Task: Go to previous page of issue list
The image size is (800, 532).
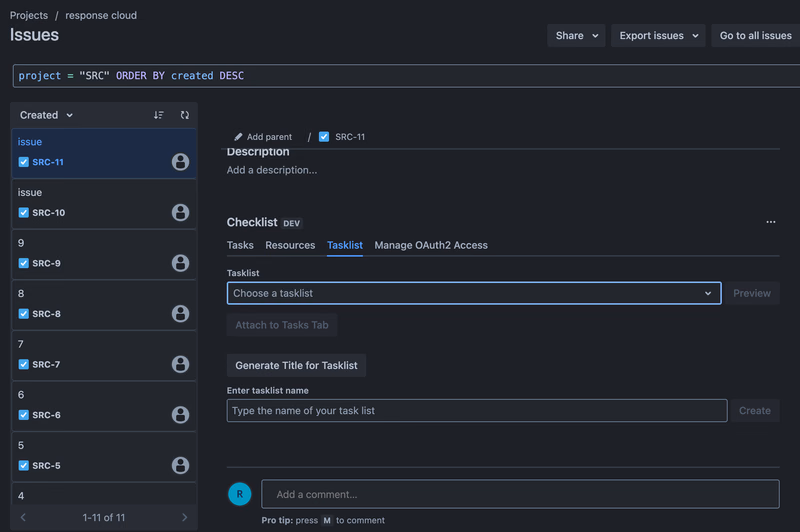Action: pyautogui.click(x=23, y=517)
